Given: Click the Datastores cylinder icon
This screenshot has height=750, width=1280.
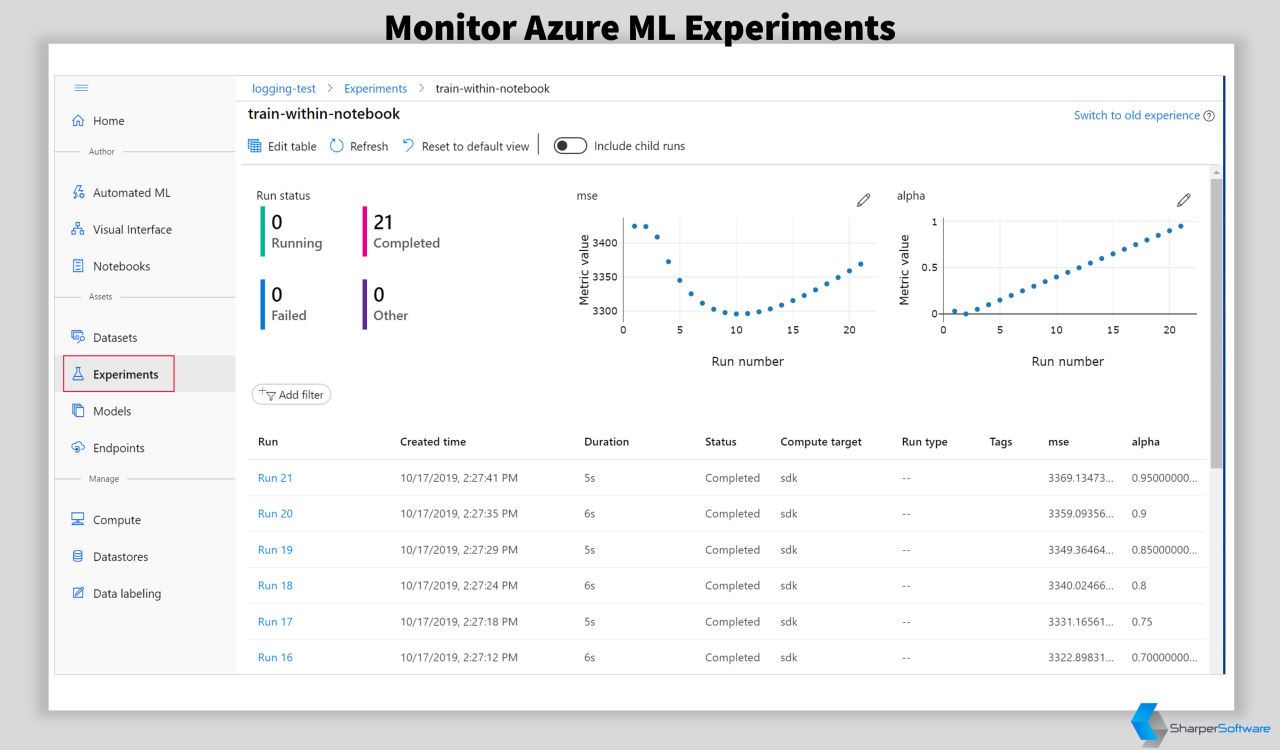Looking at the screenshot, I should pos(78,556).
